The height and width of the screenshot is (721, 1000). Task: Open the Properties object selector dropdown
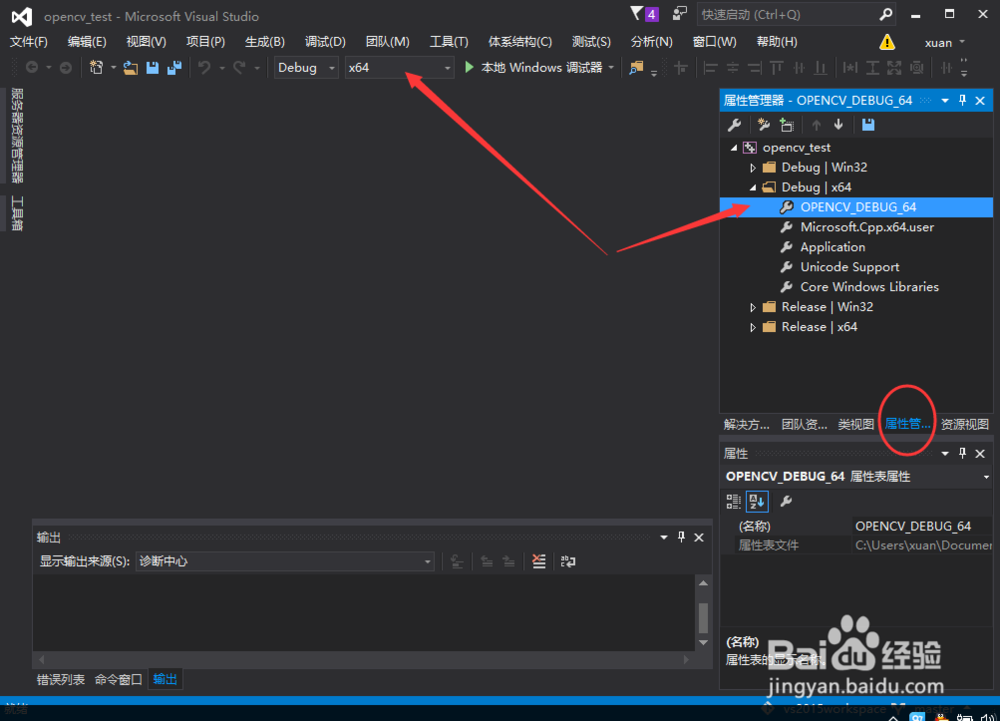pos(986,477)
